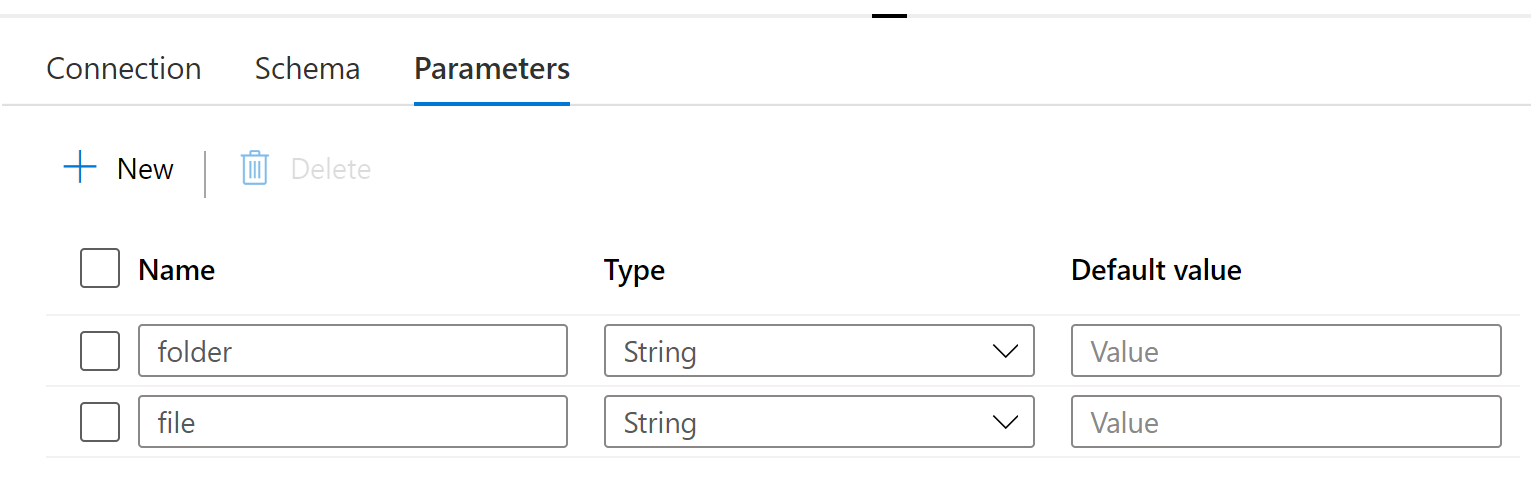Check the box for the folder parameter
Screen dimensions: 1531x484
100,351
